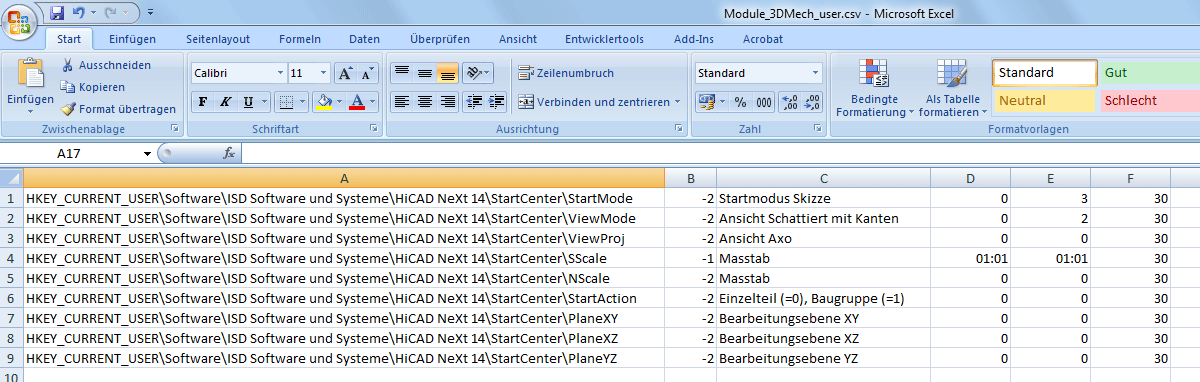The width and height of the screenshot is (1200, 382).
Task: Save the workbook via quick access
Action: pos(57,12)
